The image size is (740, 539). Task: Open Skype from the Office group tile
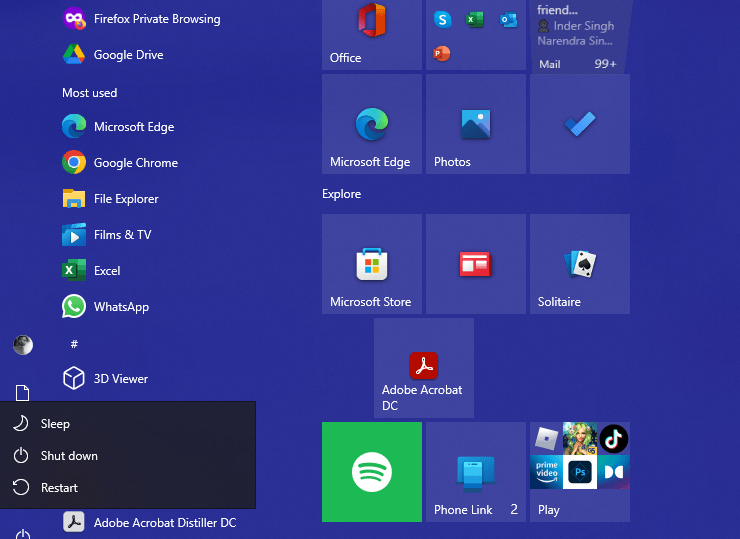442,19
